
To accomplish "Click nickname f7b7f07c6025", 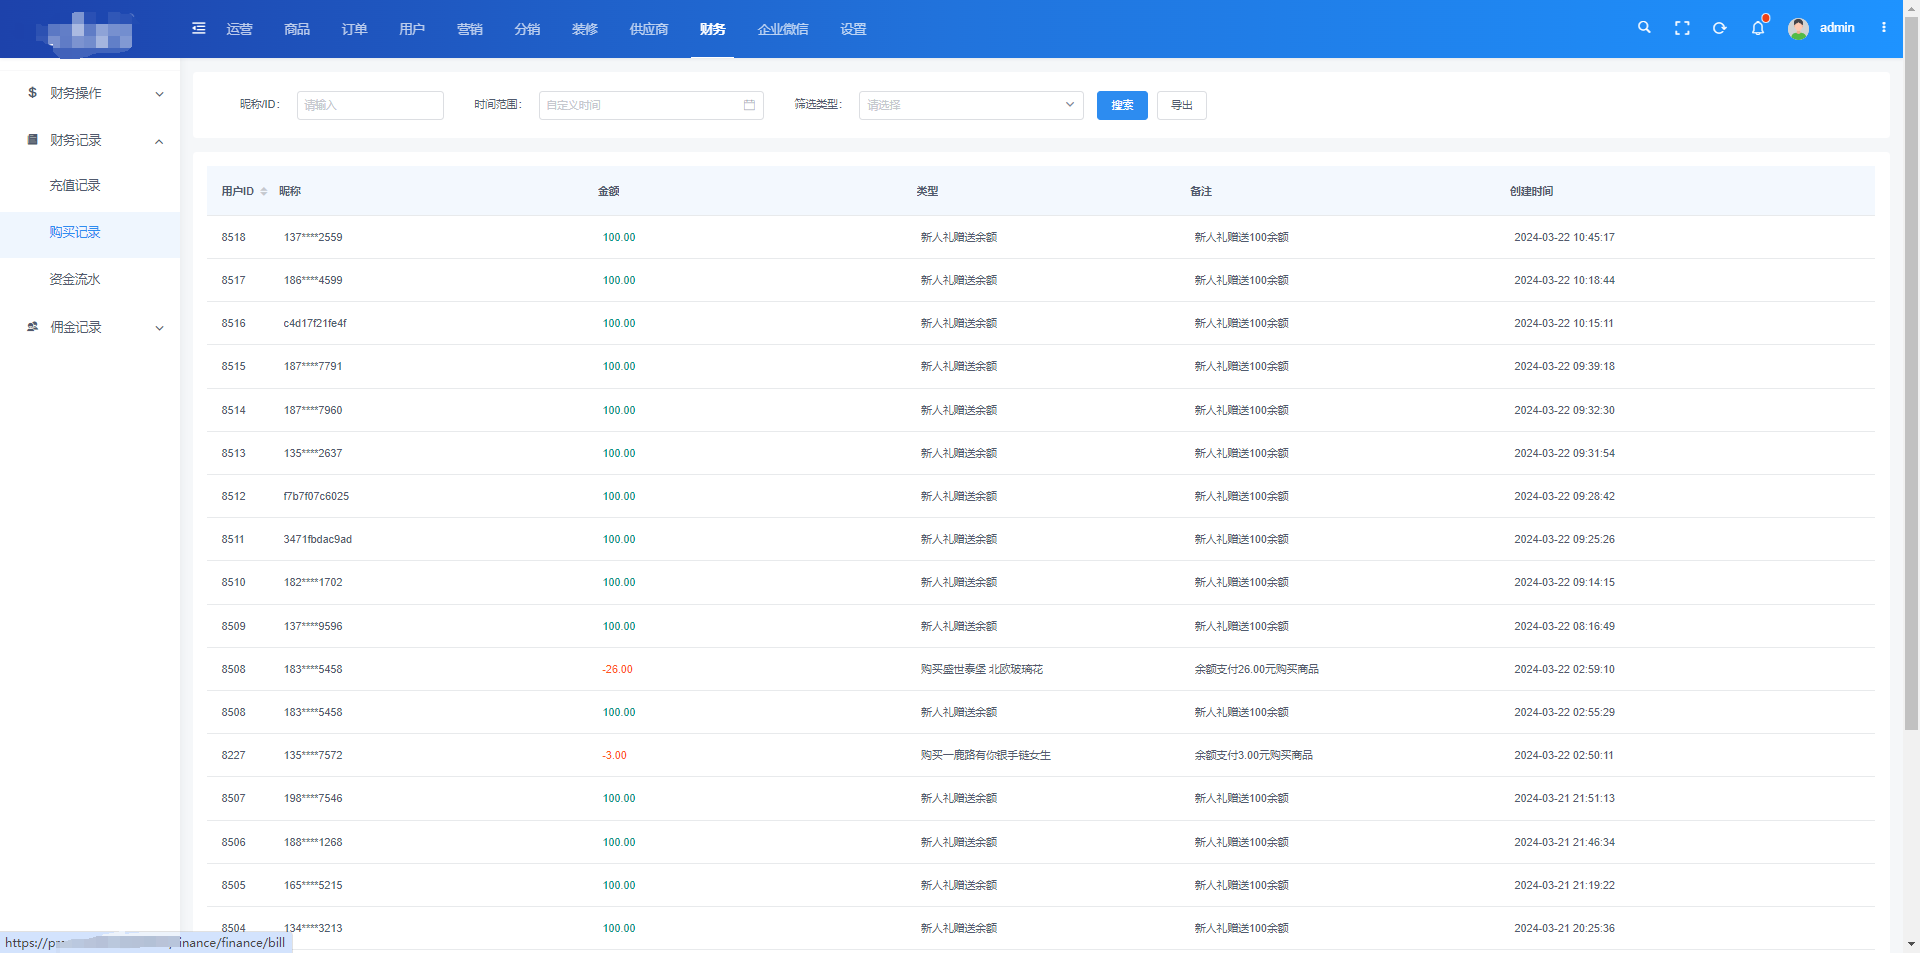I will click(316, 496).
